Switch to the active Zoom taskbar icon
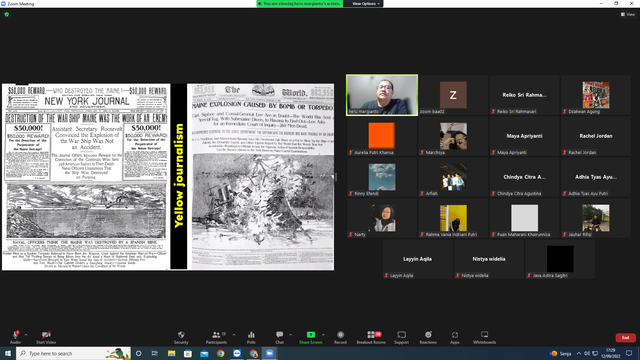The width and height of the screenshot is (640, 360). [269, 353]
